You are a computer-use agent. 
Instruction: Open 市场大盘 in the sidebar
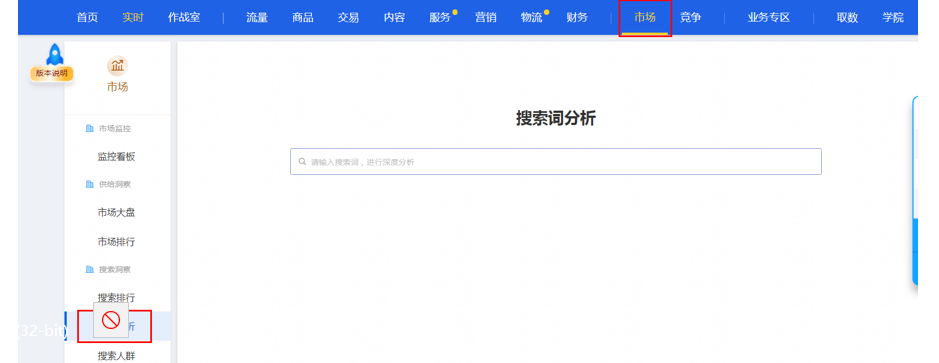(x=116, y=213)
